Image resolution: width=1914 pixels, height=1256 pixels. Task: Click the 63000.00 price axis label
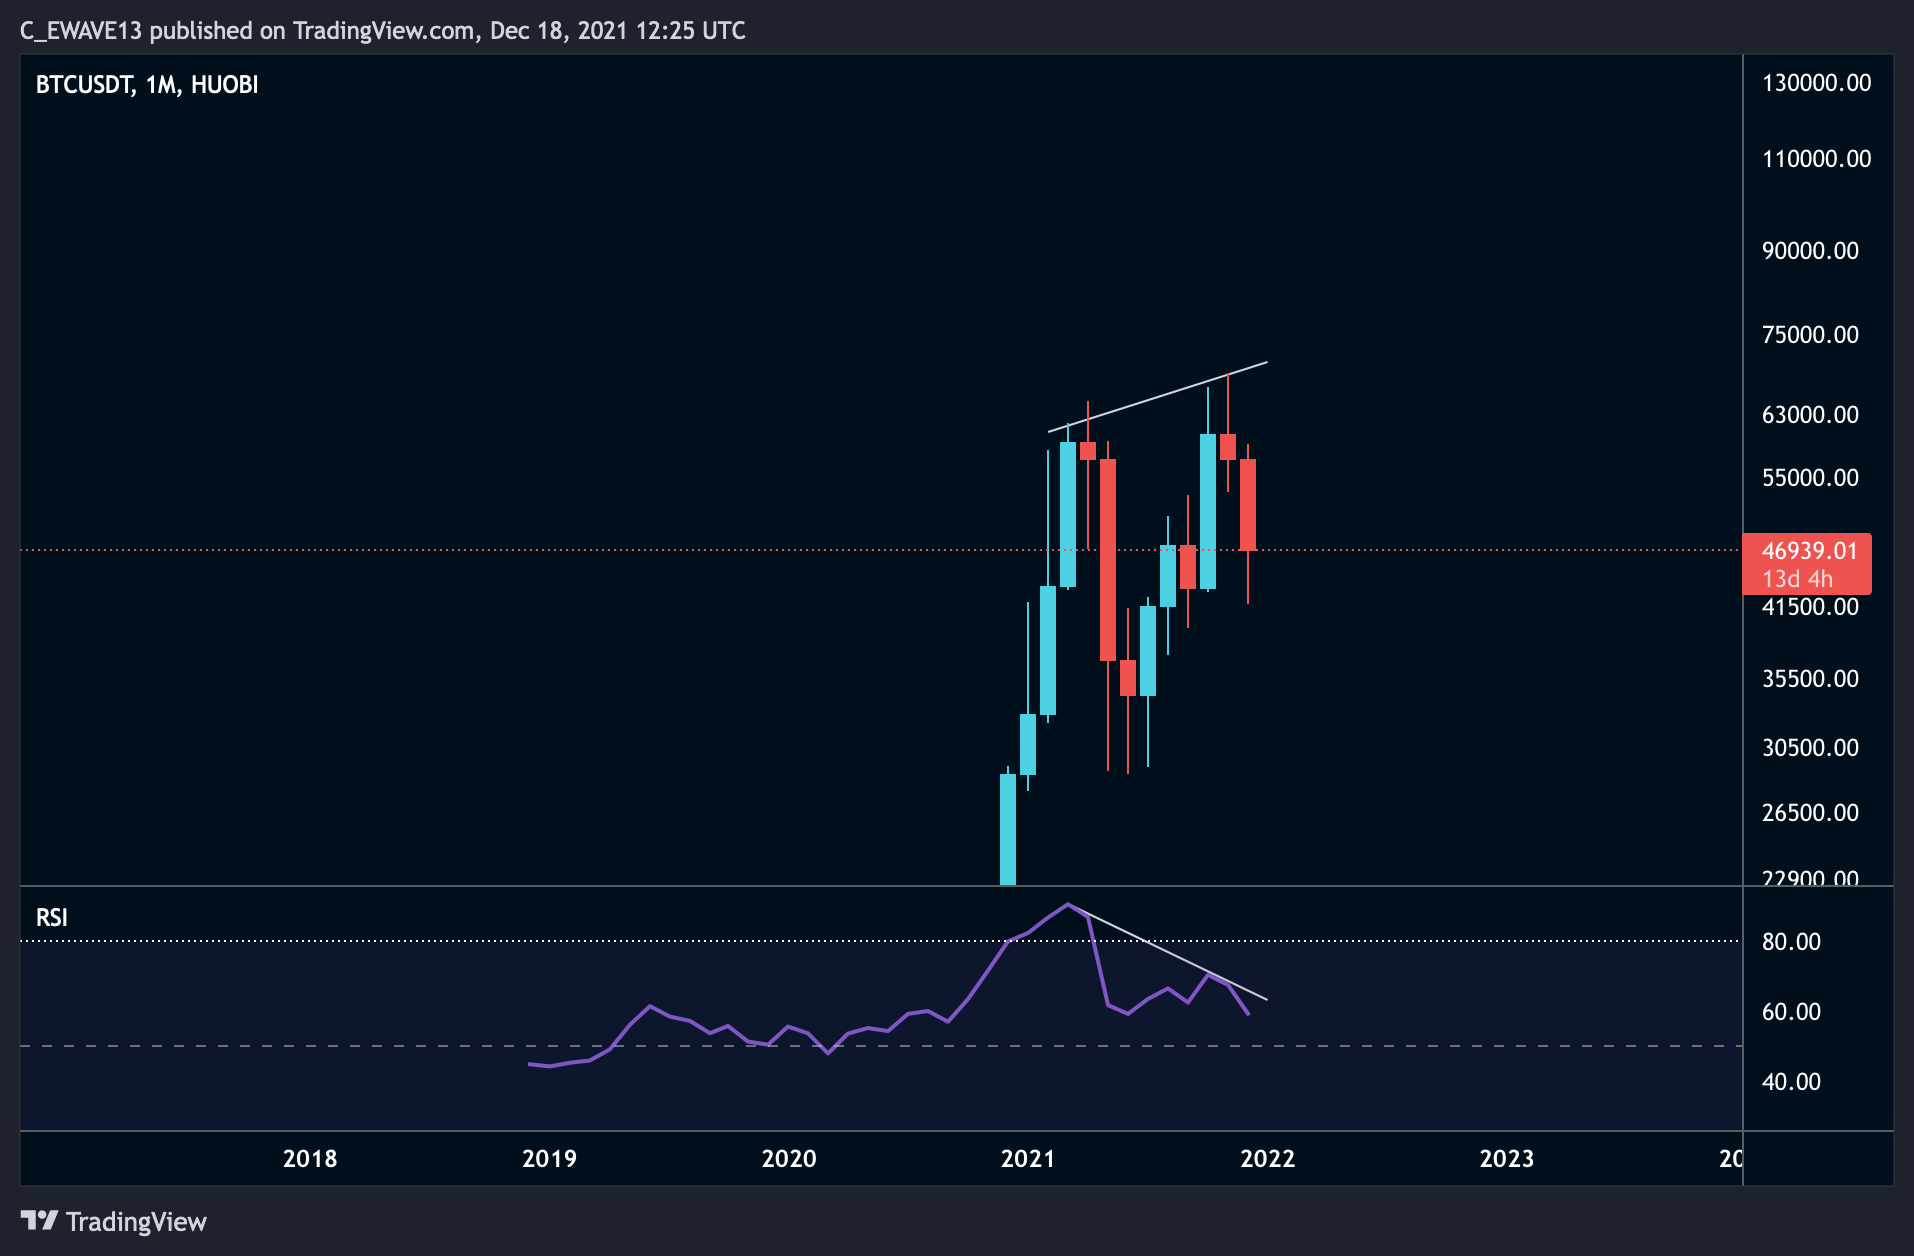[1810, 415]
